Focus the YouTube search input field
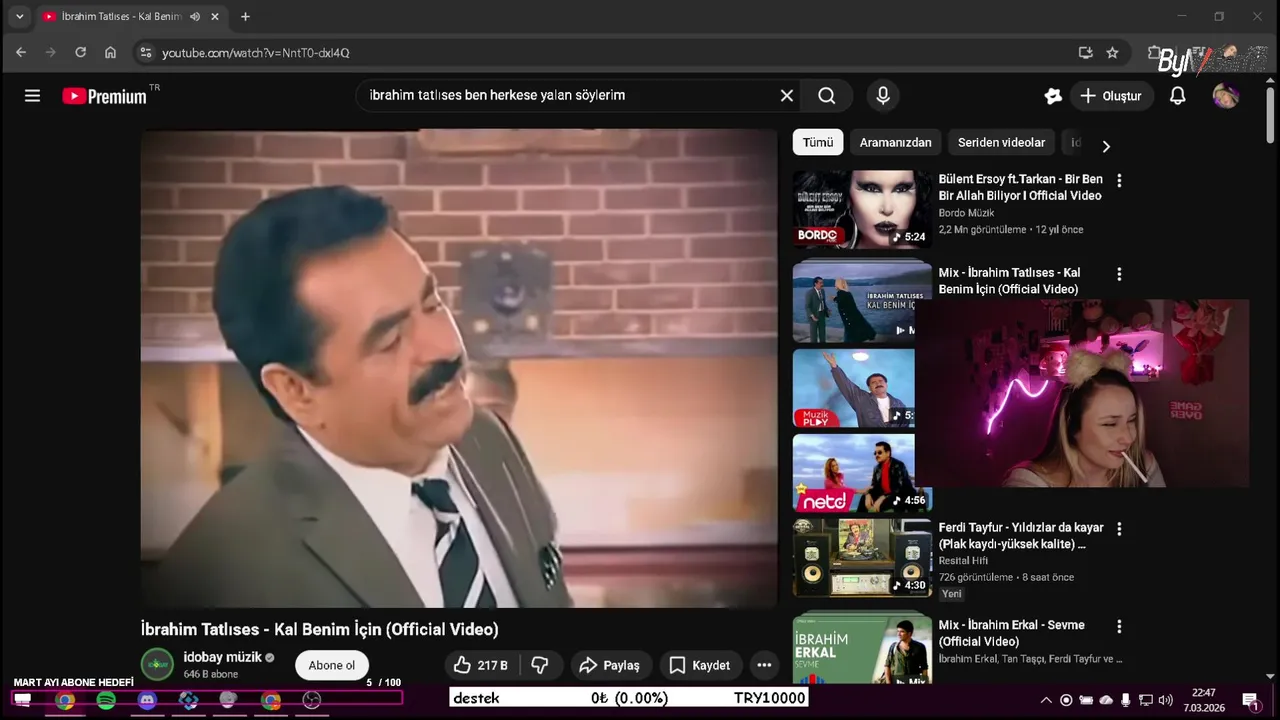The height and width of the screenshot is (720, 1280). pos(570,95)
